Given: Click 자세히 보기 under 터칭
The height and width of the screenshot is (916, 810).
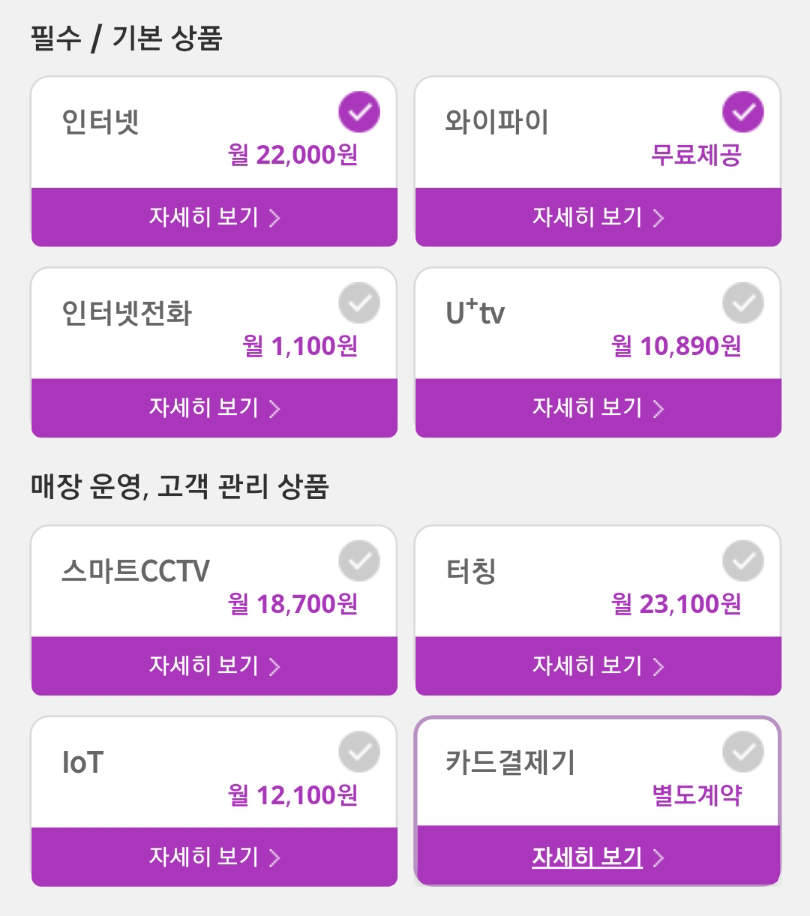Looking at the screenshot, I should pos(598,666).
